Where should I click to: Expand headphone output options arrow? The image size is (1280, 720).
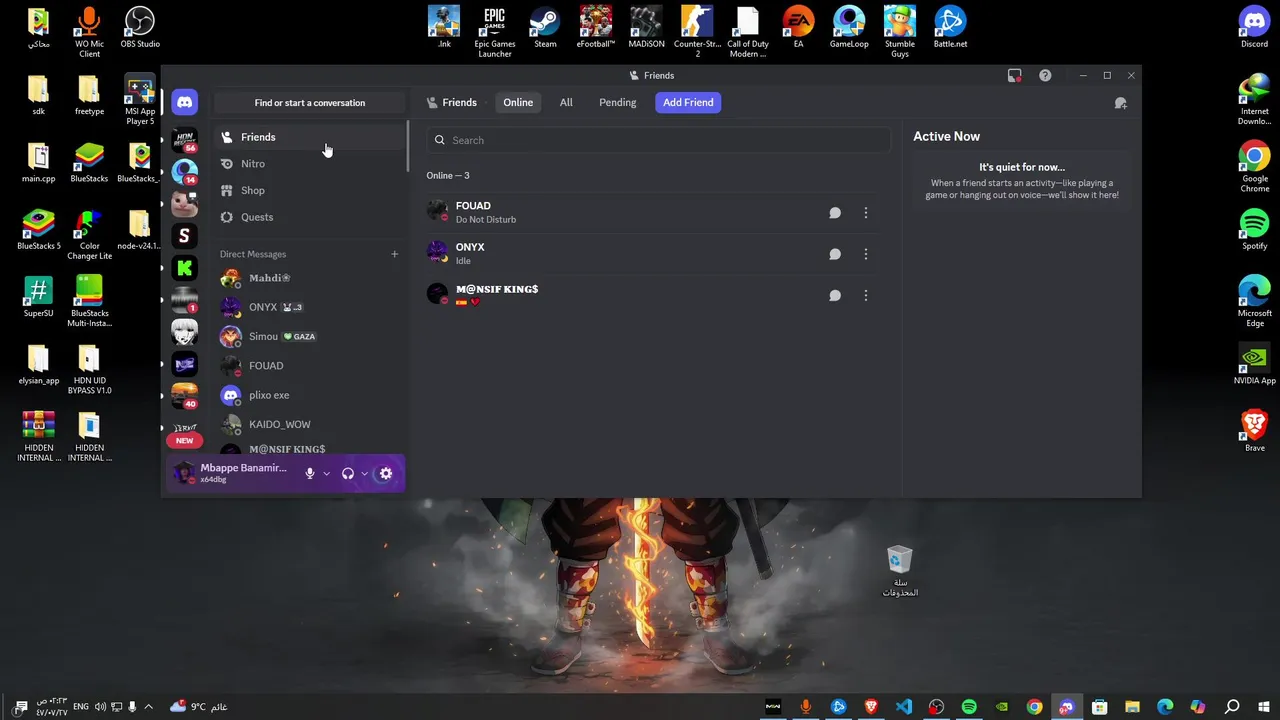[x=365, y=474]
